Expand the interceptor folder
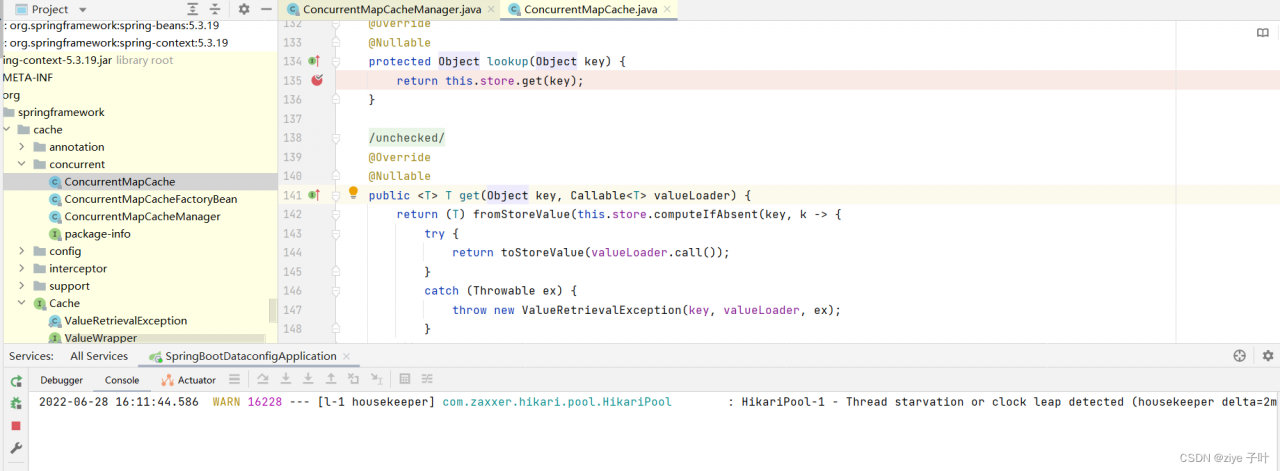The width and height of the screenshot is (1280, 471). click(22, 268)
